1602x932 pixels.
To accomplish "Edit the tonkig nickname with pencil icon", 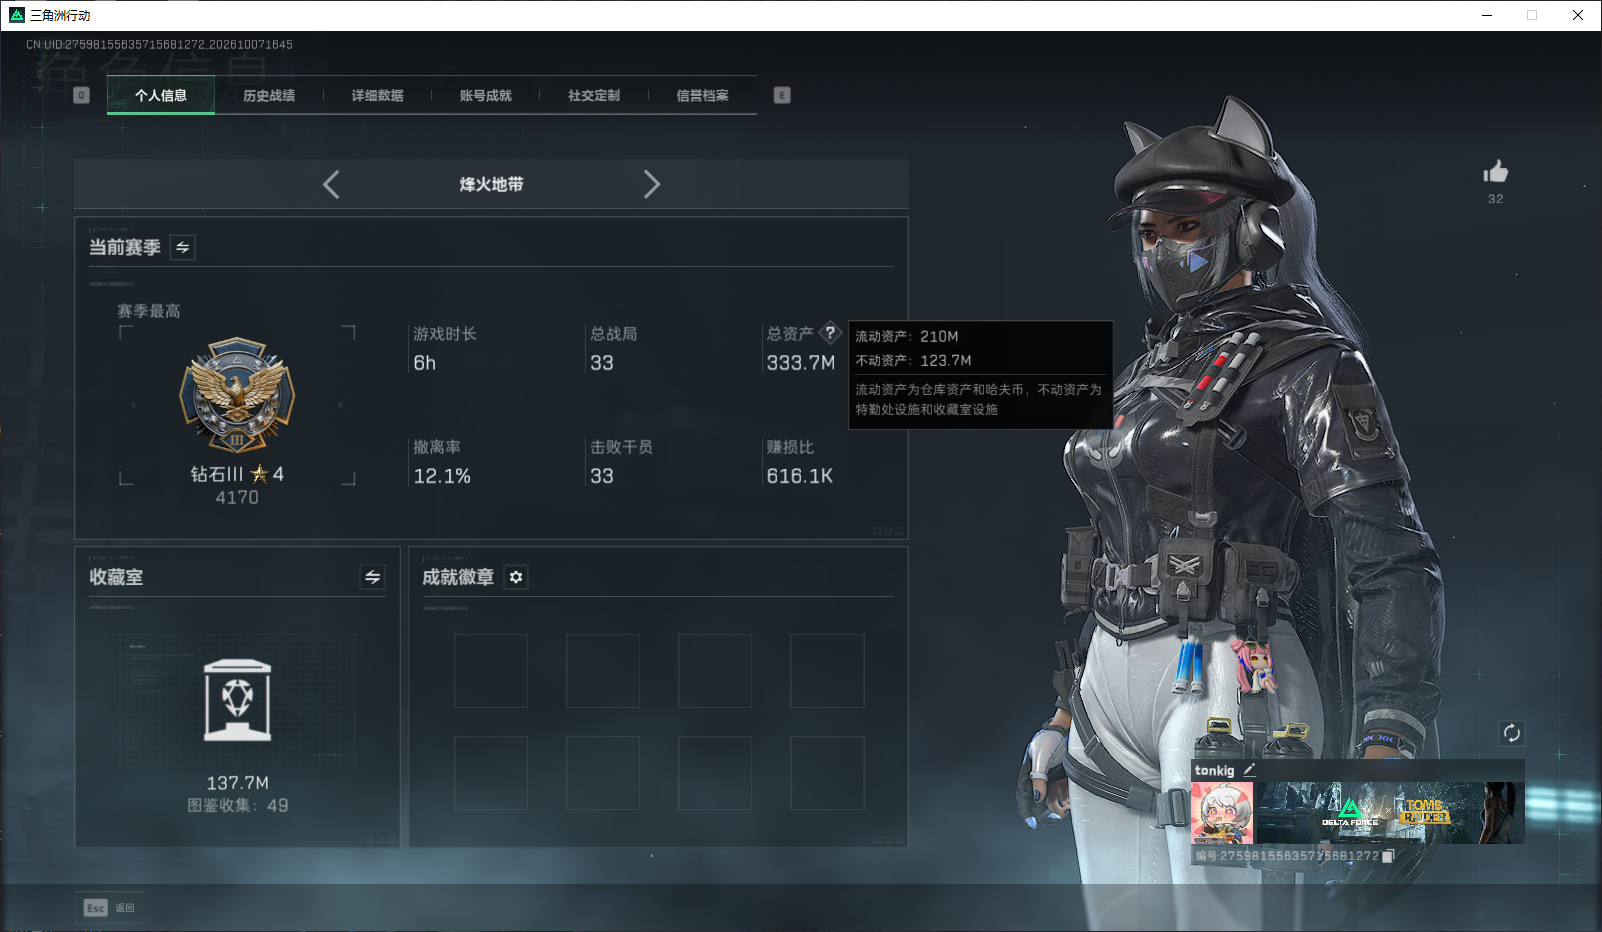I will point(1249,770).
